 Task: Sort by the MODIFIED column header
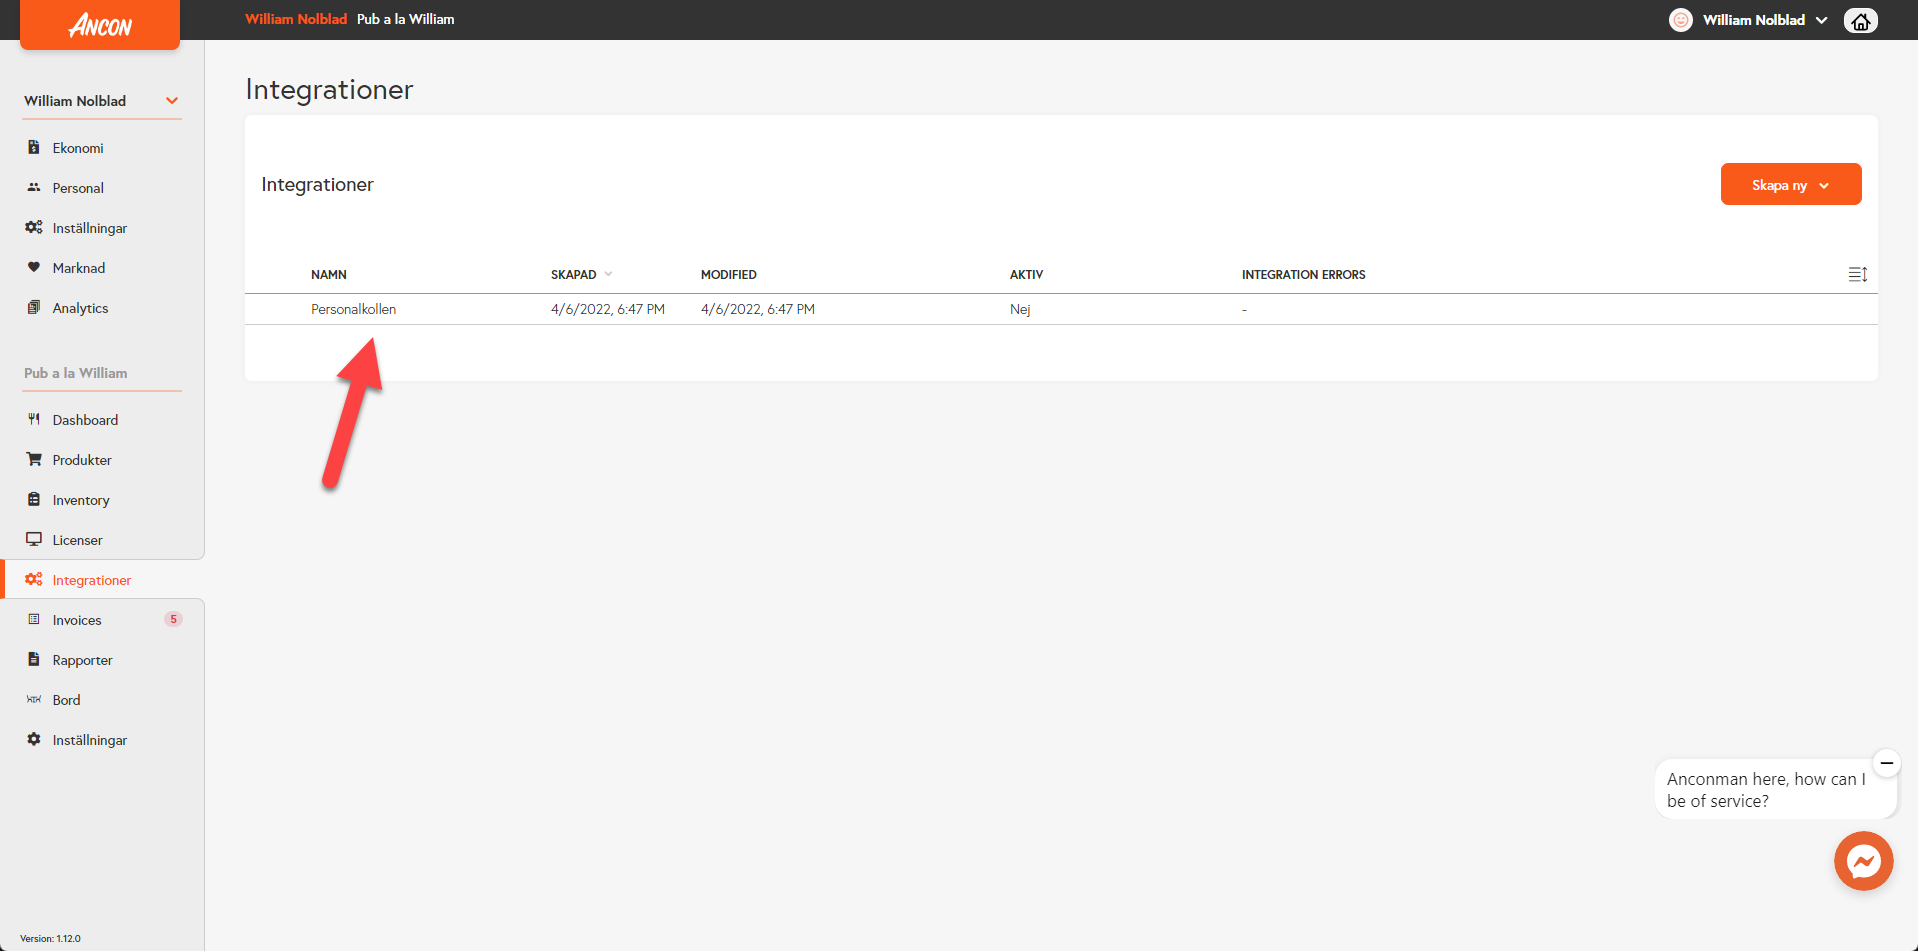pos(729,274)
